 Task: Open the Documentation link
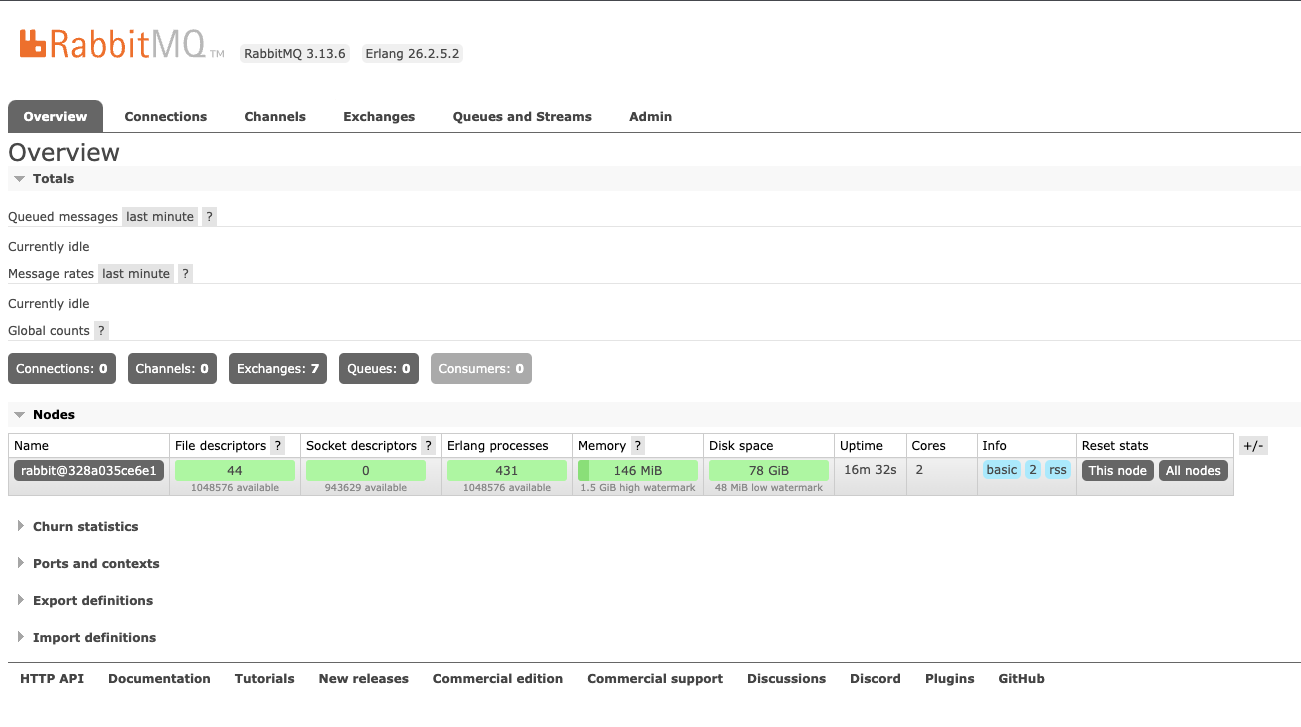tap(159, 679)
